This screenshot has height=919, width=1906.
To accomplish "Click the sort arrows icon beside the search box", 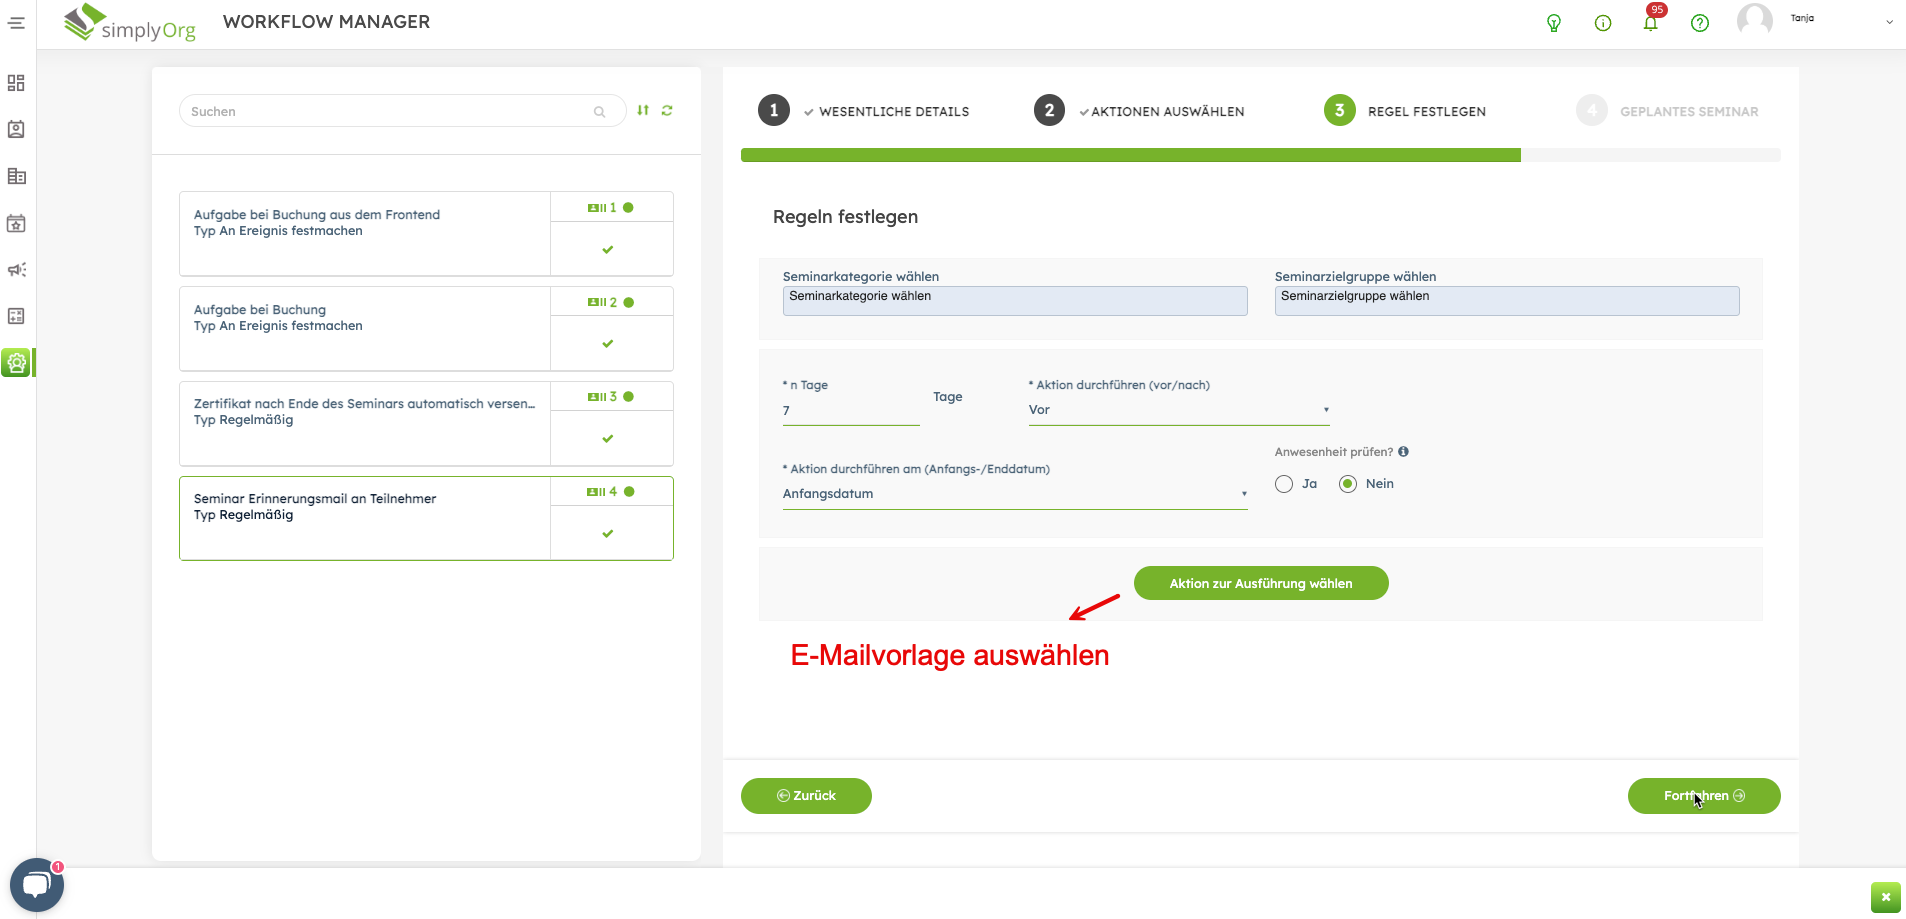I will [x=643, y=111].
